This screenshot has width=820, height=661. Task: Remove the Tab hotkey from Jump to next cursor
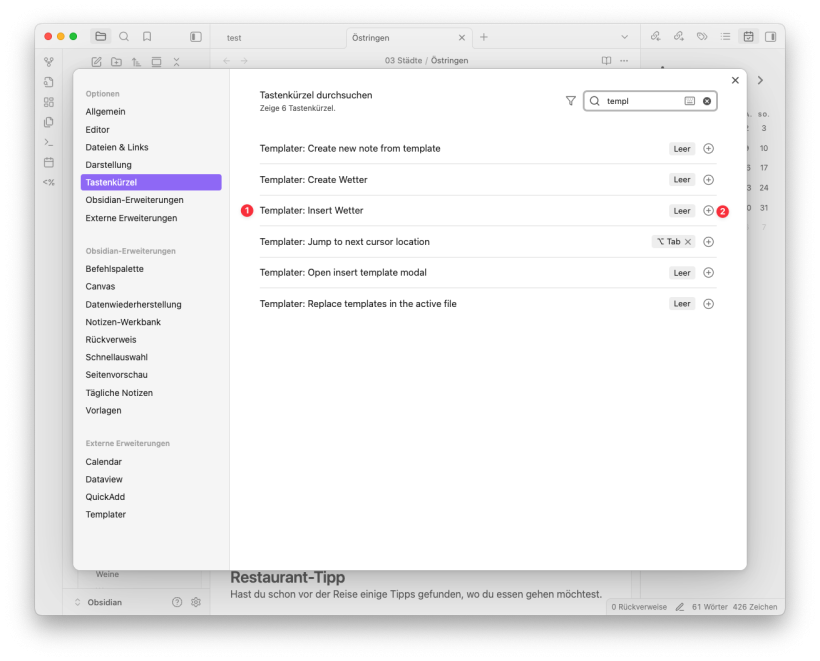point(688,242)
